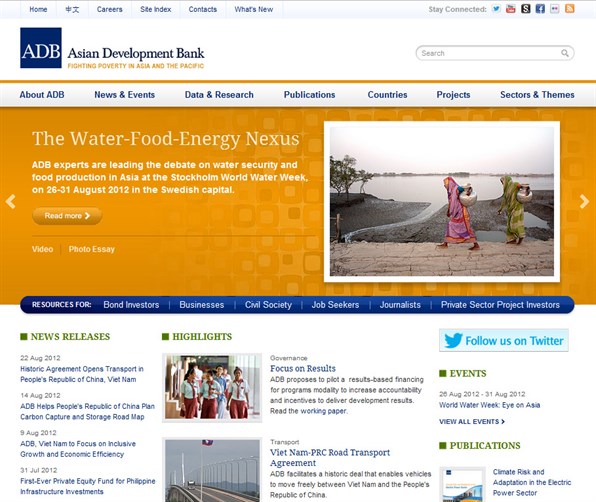
Task: Open News & Events menu
Action: click(124, 95)
